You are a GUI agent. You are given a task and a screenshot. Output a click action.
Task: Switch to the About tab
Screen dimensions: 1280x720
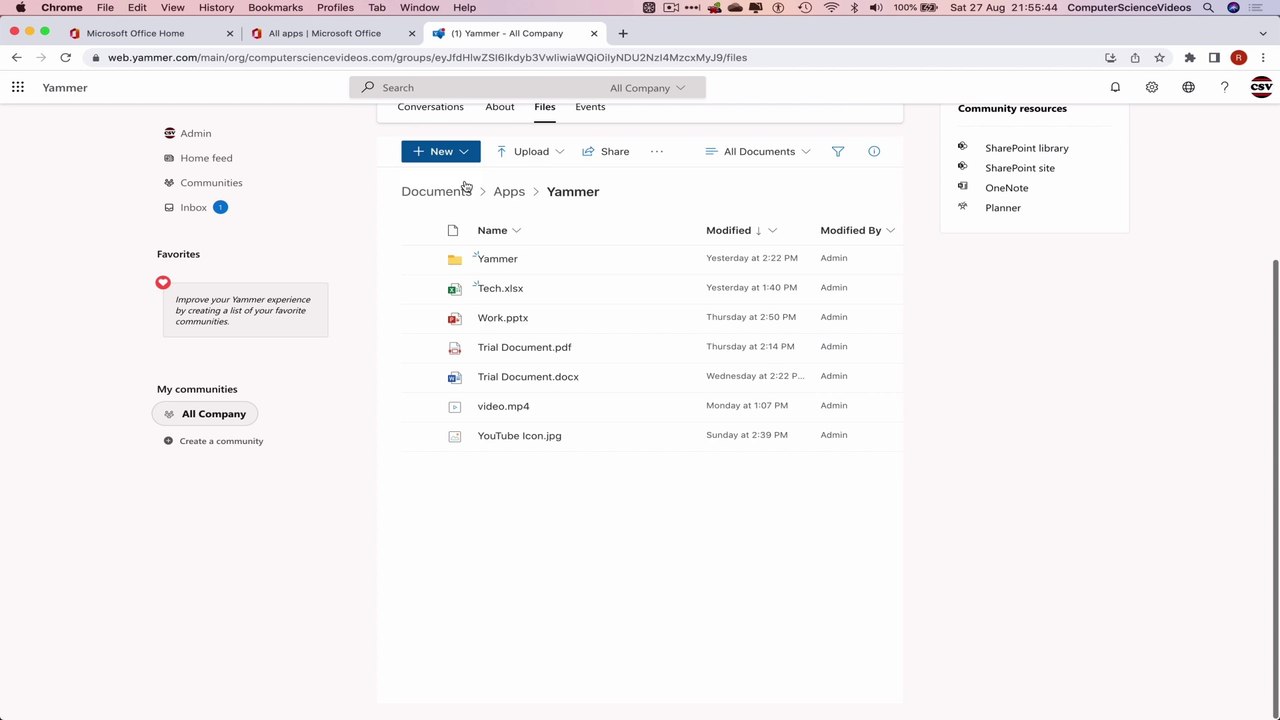point(500,107)
